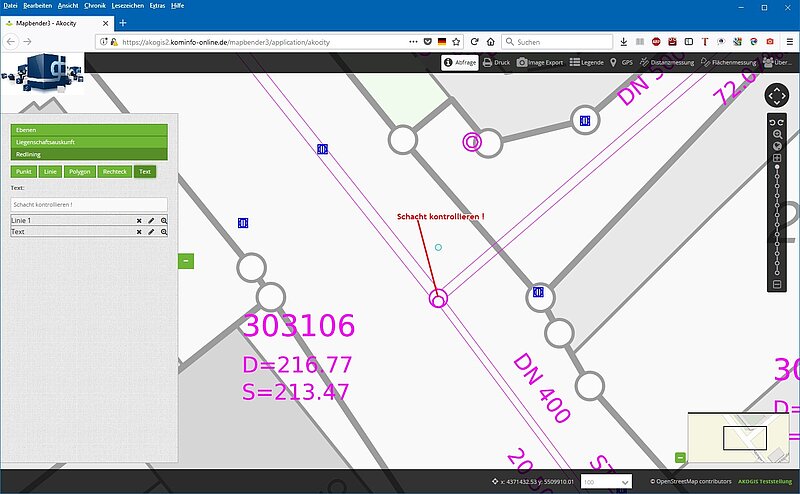Click the Image Export camera button
The image size is (800, 494).
(x=540, y=62)
